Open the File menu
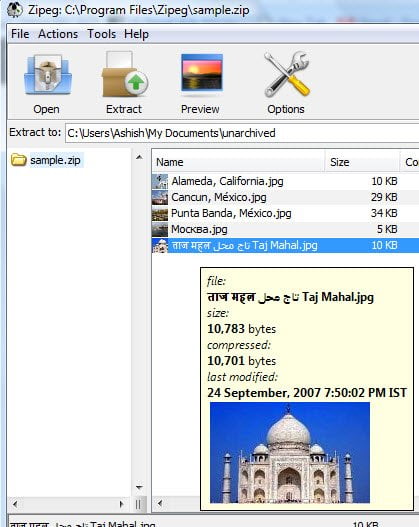The height and width of the screenshot is (527, 419). 20,34
